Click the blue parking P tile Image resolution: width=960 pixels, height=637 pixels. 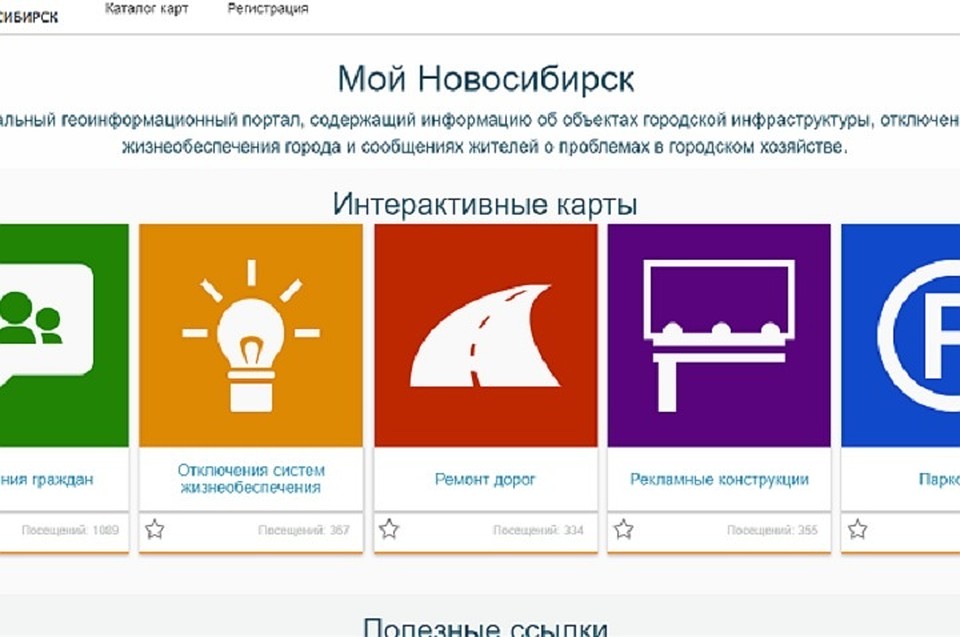coord(901,335)
